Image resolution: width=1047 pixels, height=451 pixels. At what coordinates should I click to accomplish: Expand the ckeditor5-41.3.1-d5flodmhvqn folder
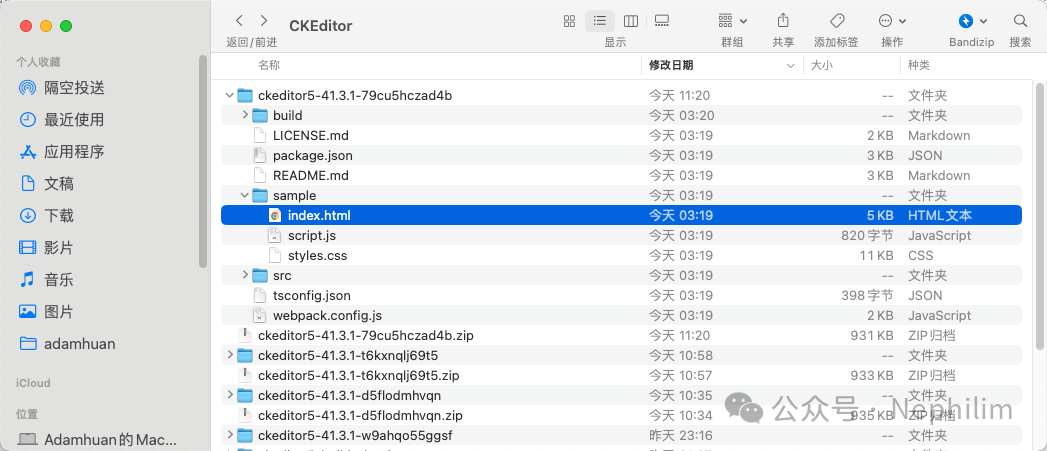[x=230, y=395]
